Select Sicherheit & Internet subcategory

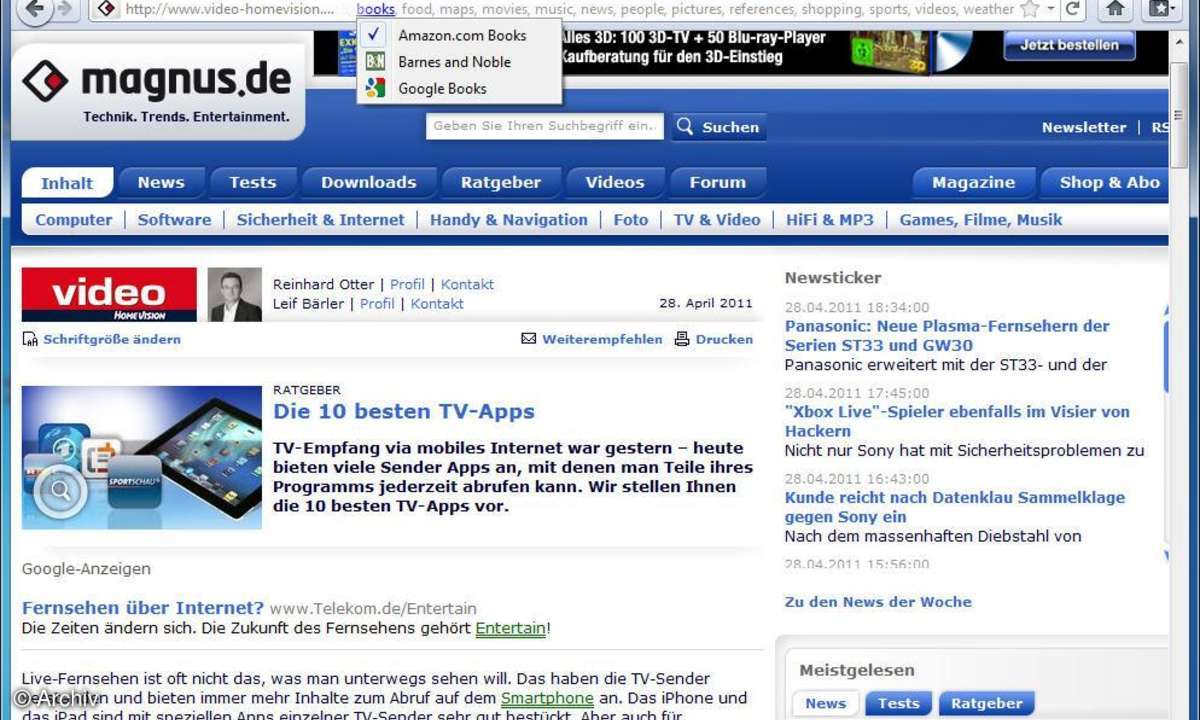pyautogui.click(x=321, y=220)
